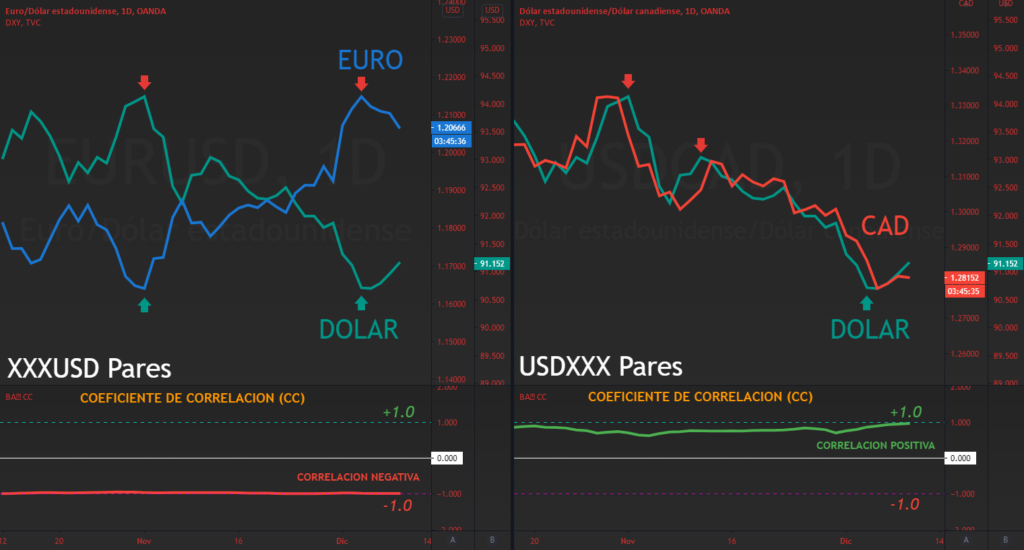Toggle the B scale button on the left chart
This screenshot has width=1024, height=550.
[x=492, y=540]
